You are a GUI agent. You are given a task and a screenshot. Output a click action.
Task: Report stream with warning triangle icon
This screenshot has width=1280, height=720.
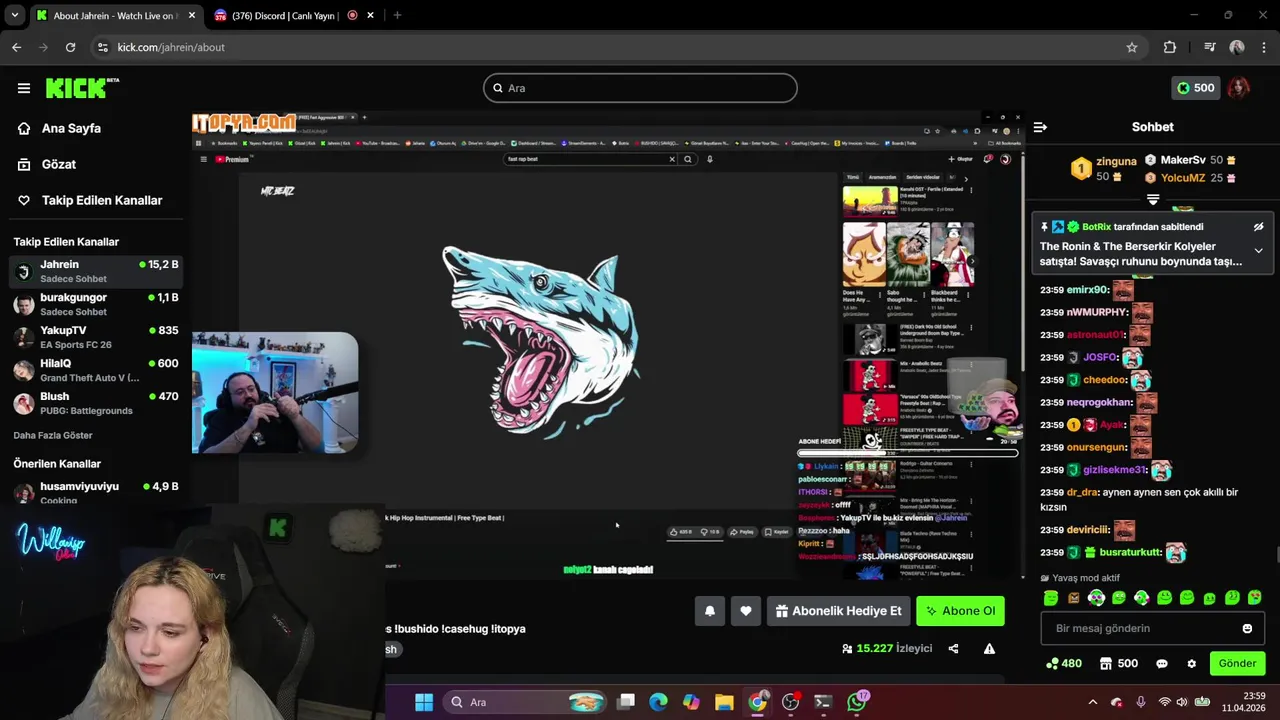coord(989,648)
